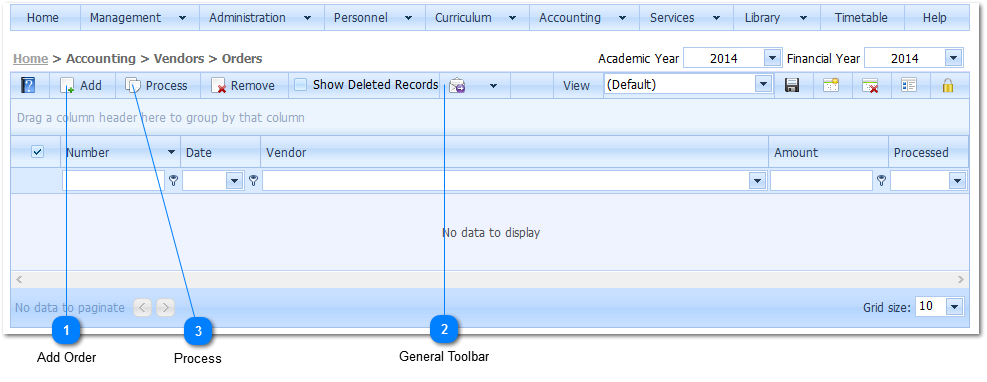Image resolution: width=987 pixels, height=382 pixels.
Task: Click the previous page arrow button
Action: (143, 308)
